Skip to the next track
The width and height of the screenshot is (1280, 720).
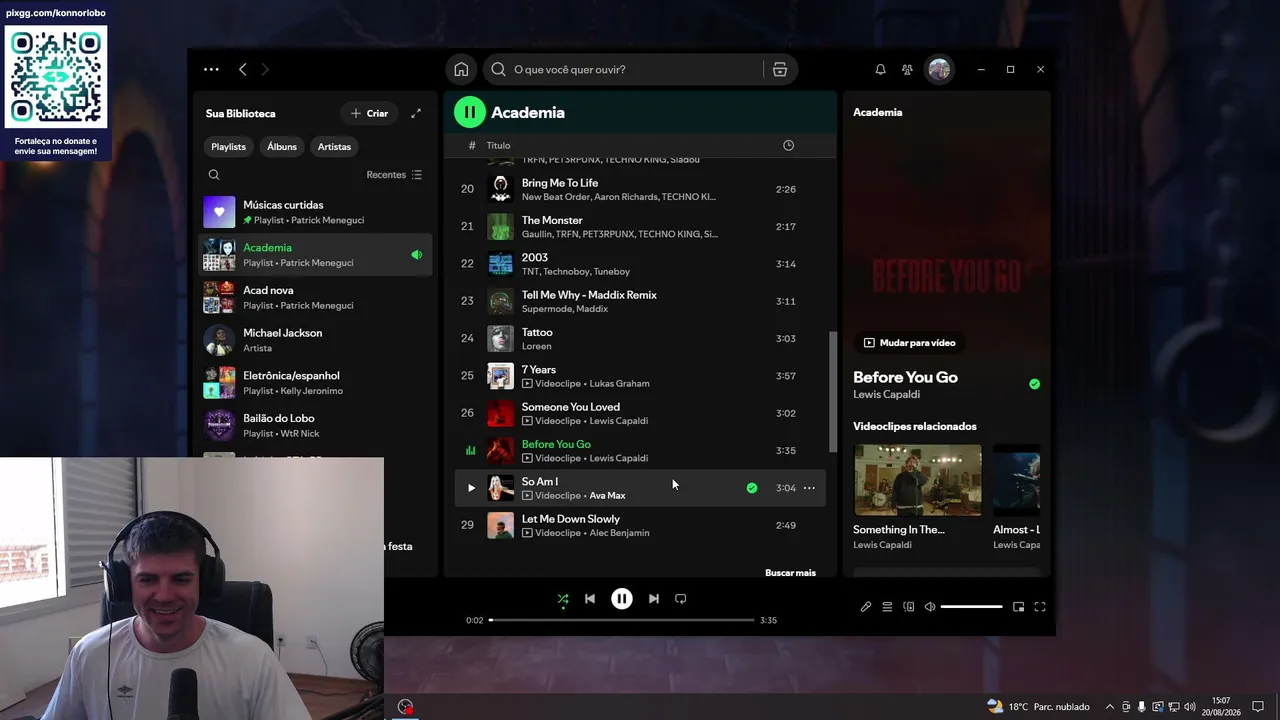coord(654,599)
